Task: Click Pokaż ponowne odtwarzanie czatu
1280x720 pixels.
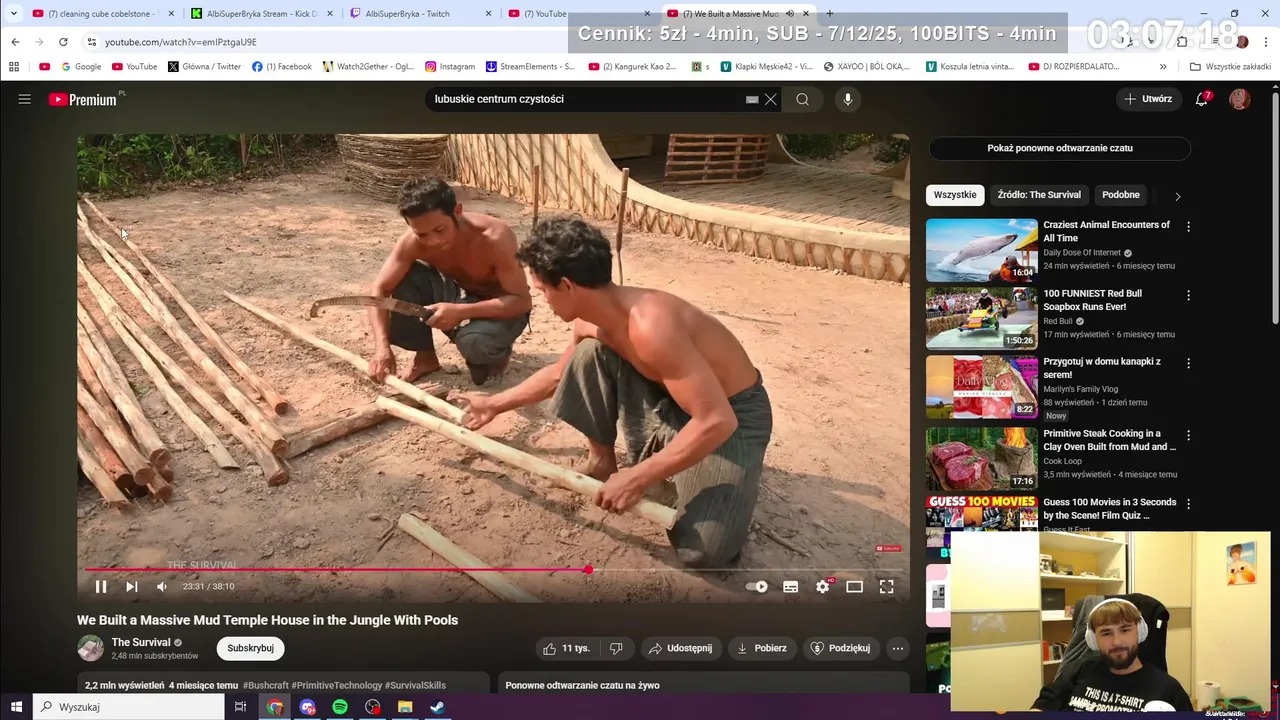Action: point(1060,148)
